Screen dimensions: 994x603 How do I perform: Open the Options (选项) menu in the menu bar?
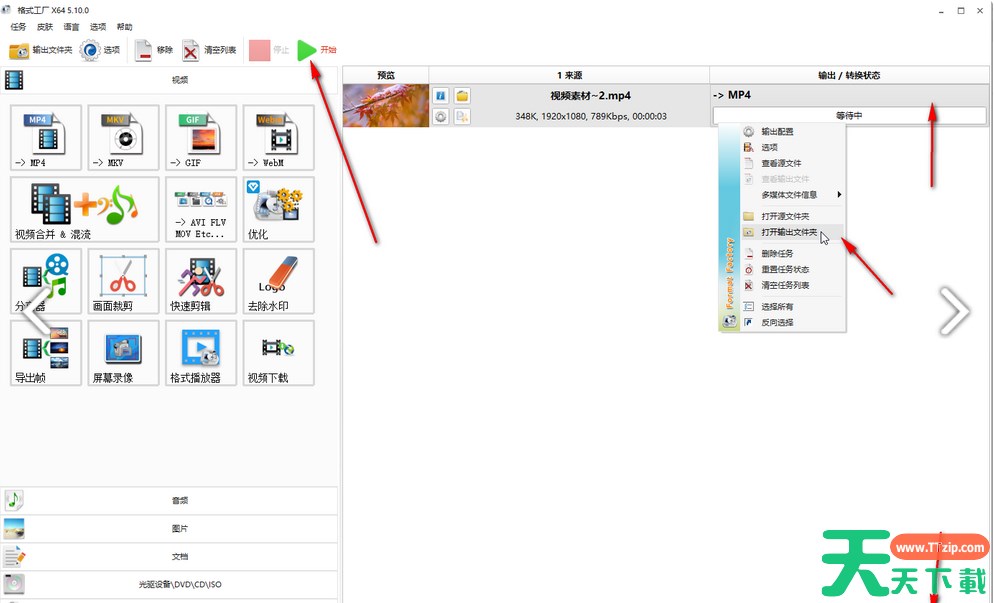(x=98, y=27)
